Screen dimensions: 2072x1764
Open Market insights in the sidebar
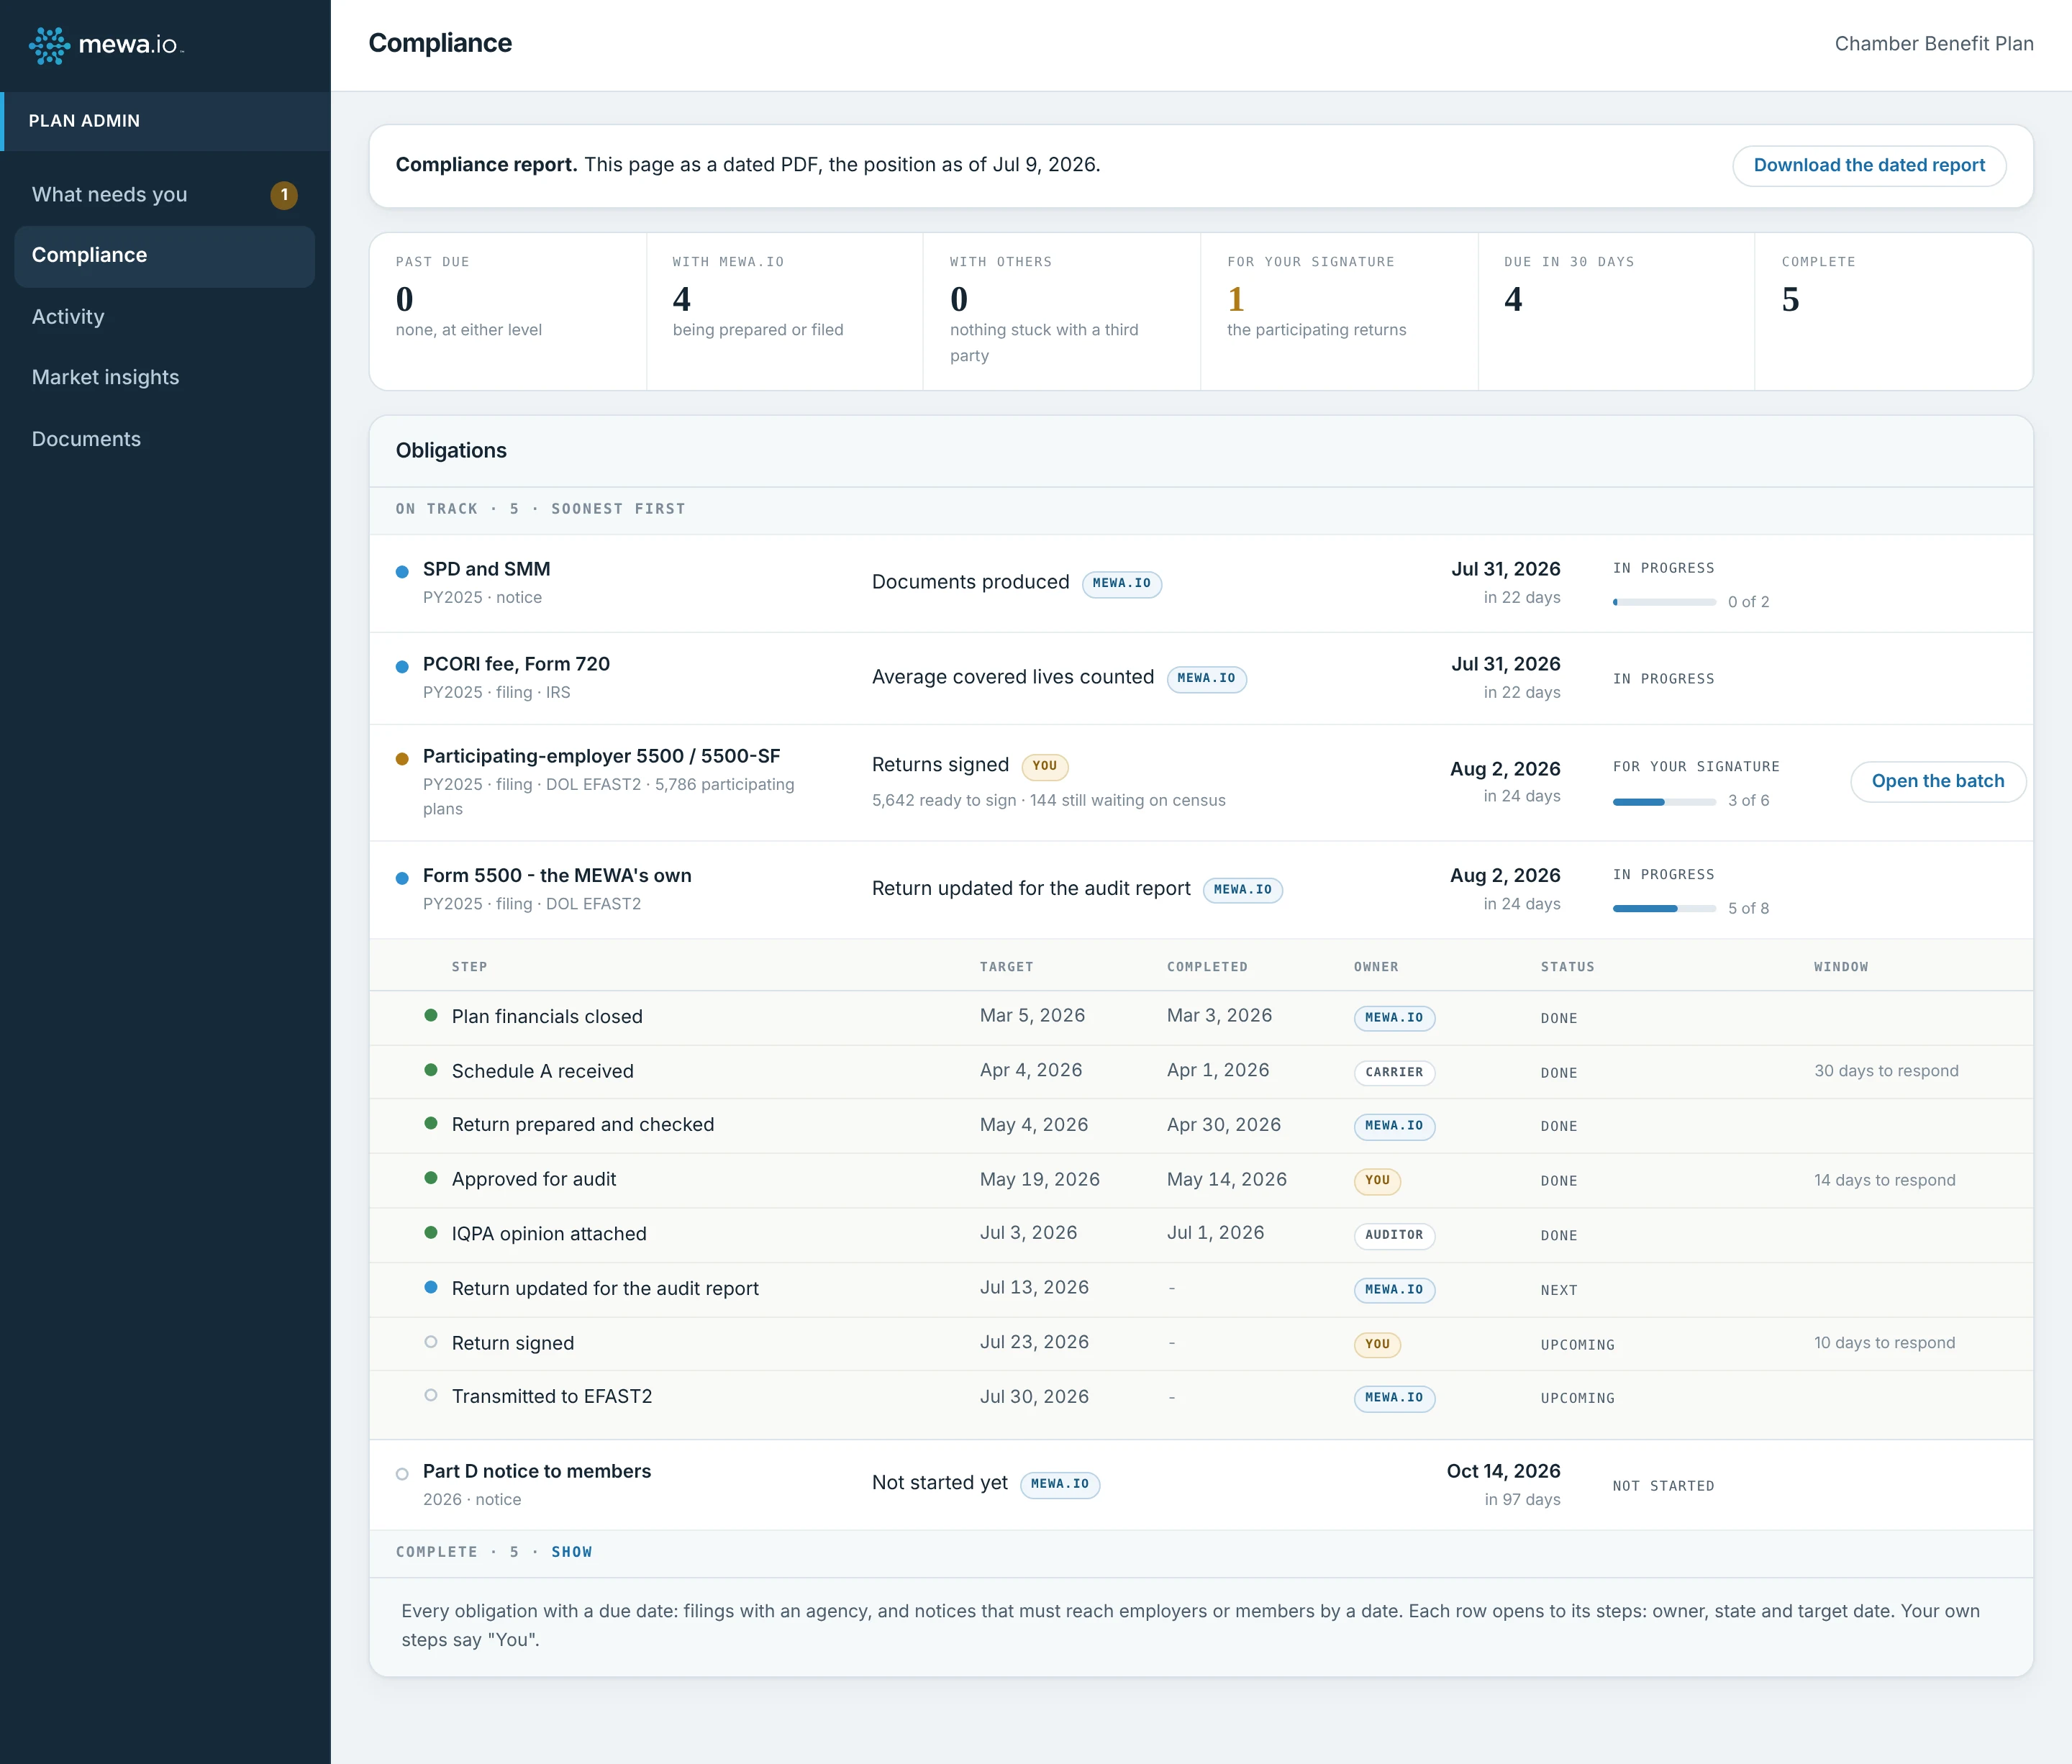click(x=165, y=378)
